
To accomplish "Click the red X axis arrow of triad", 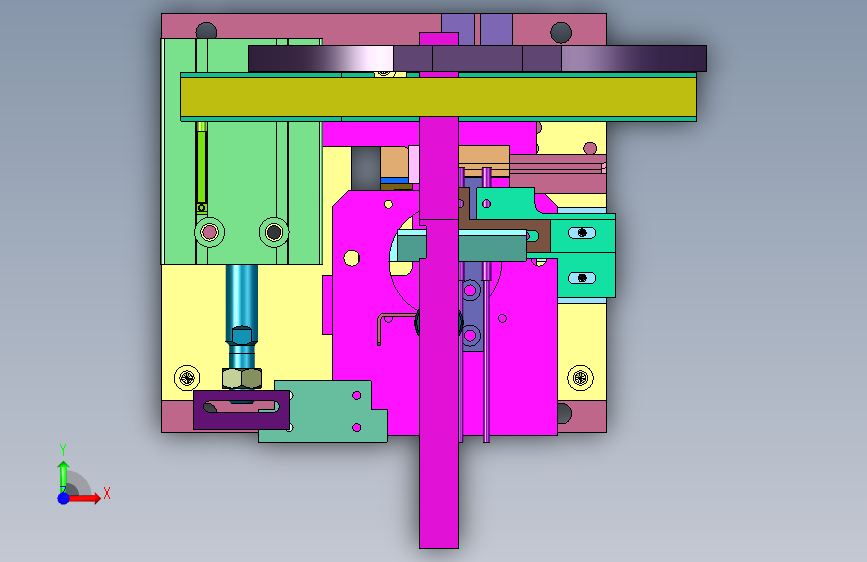I will pos(84,498).
